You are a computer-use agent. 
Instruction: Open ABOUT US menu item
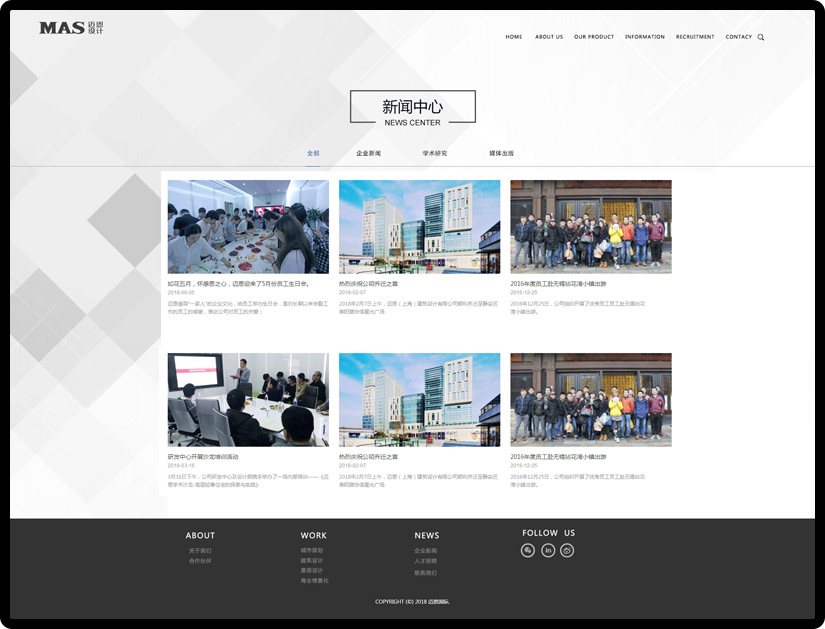pyautogui.click(x=549, y=37)
